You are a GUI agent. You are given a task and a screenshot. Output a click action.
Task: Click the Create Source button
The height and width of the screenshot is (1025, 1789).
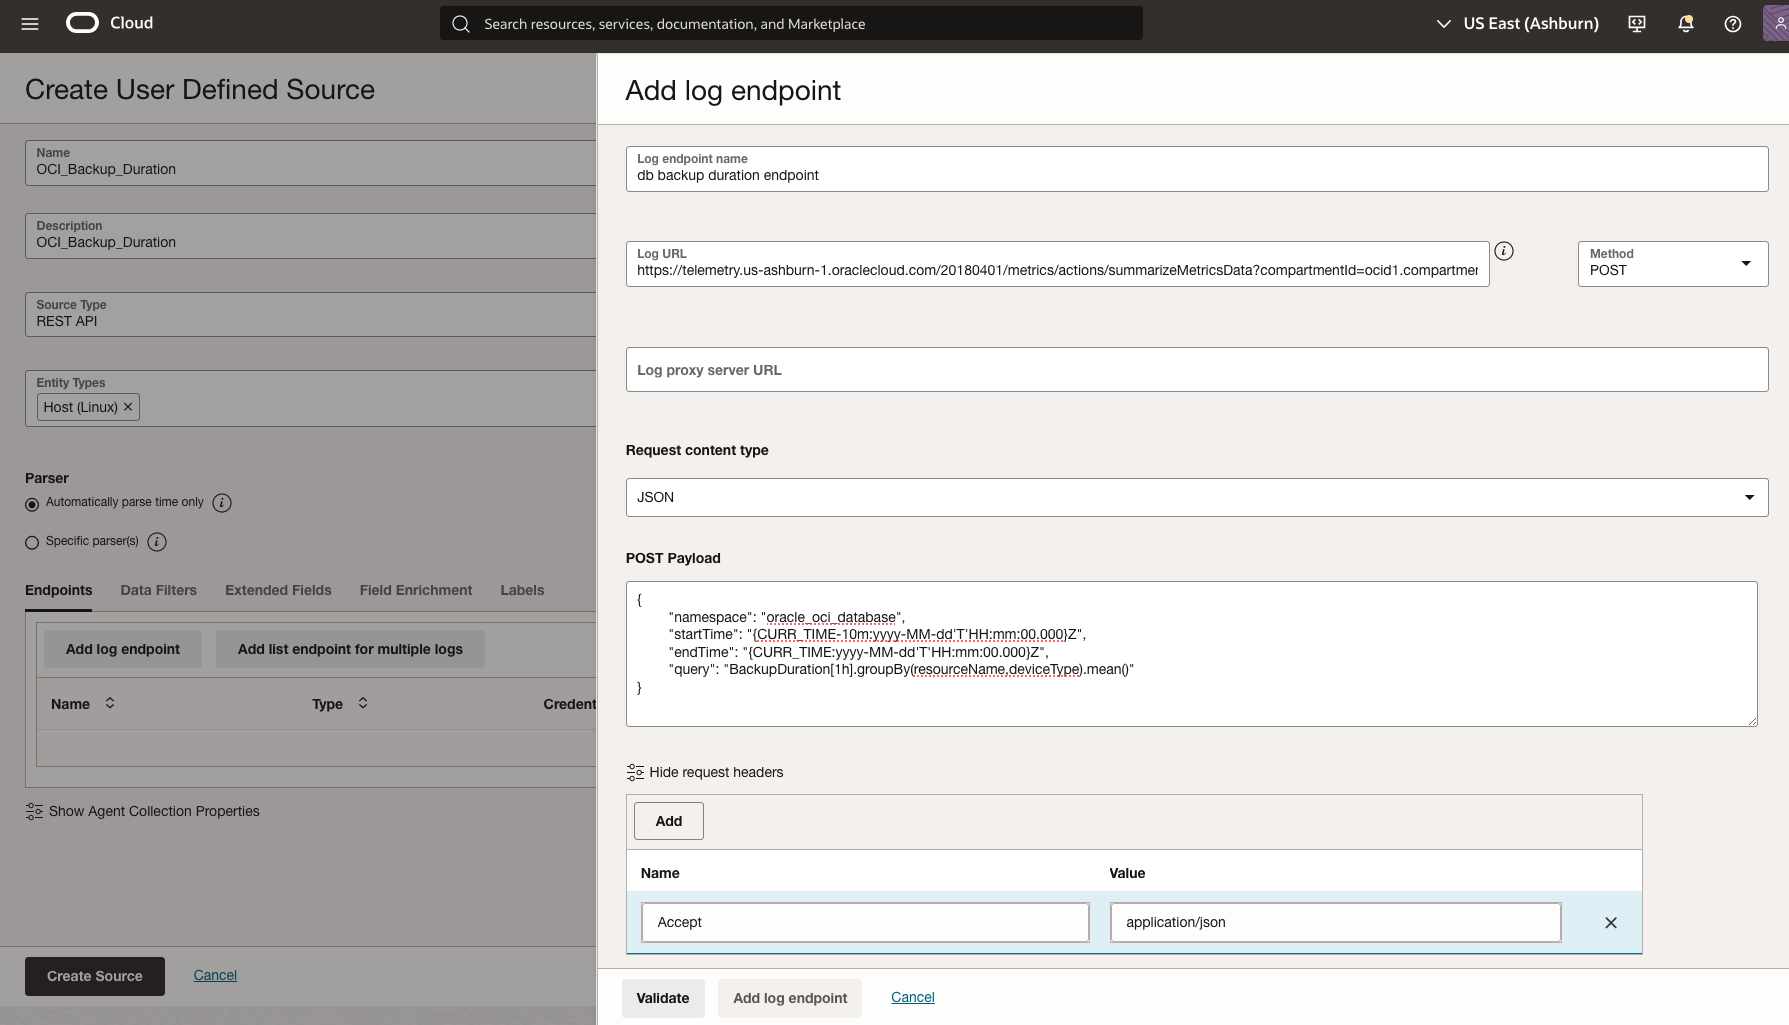pos(94,975)
